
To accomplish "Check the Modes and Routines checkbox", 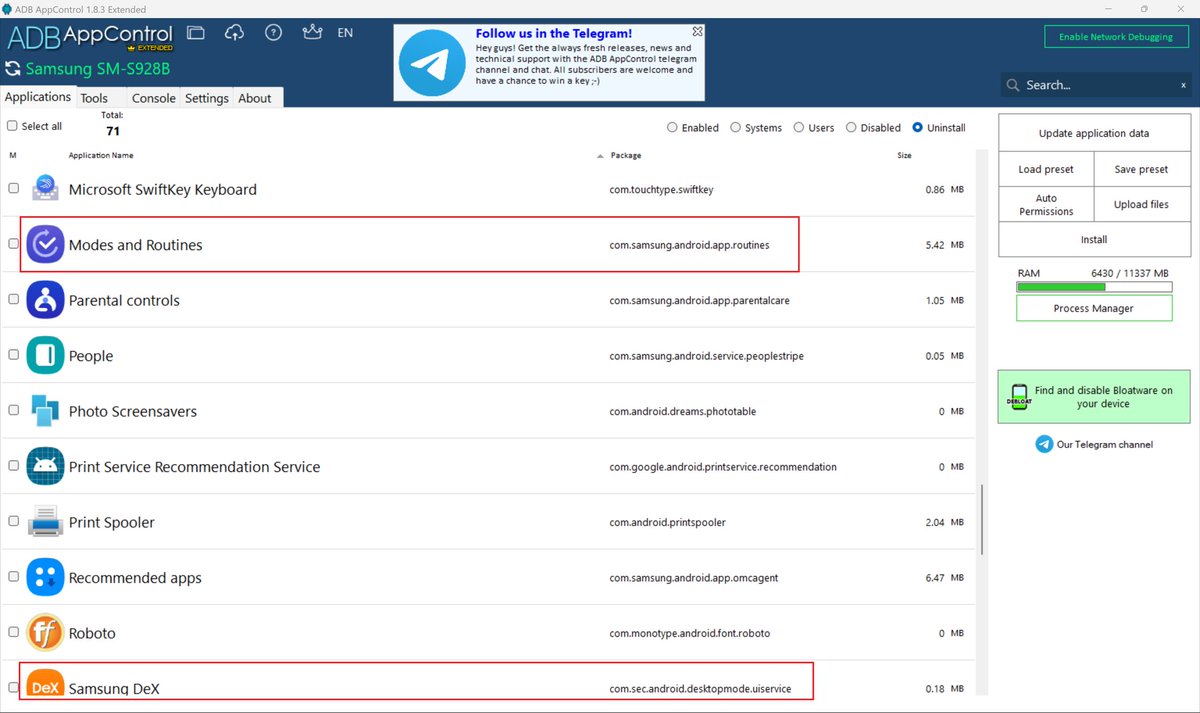I will 14,243.
